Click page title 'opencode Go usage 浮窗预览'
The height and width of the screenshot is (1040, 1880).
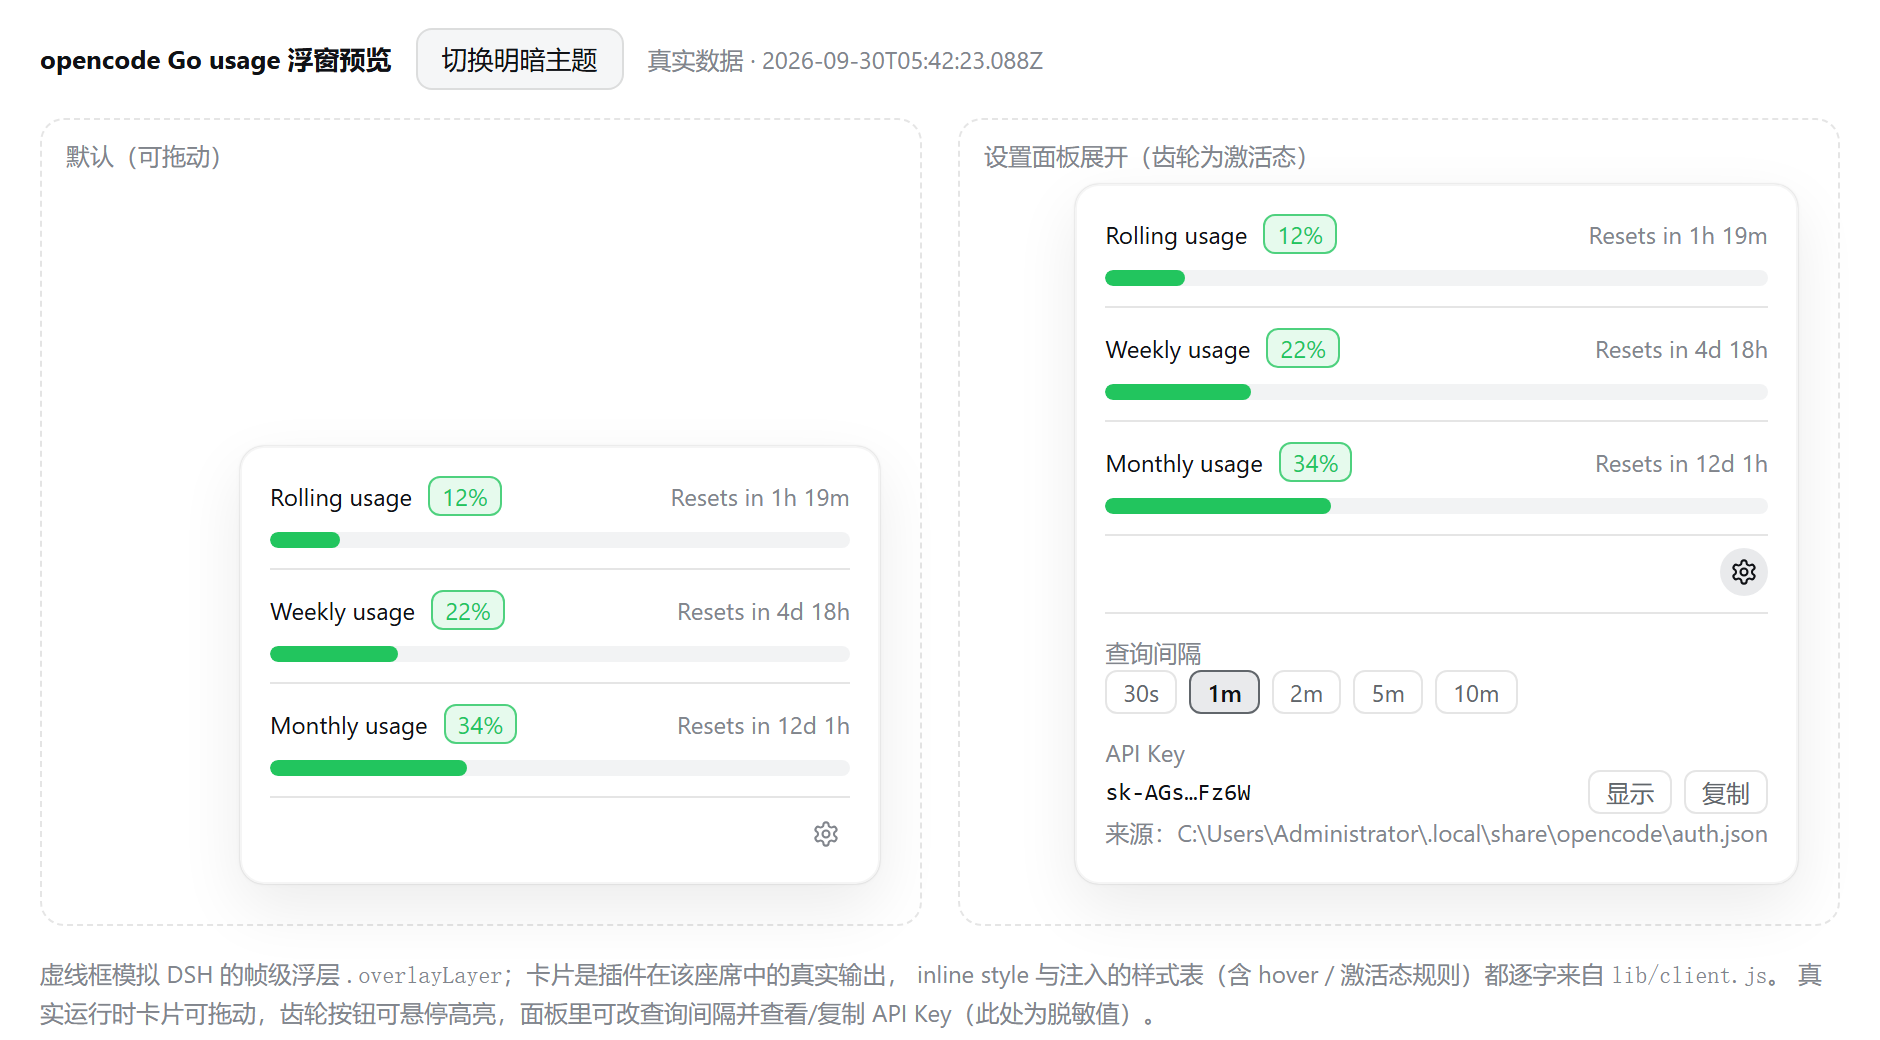pyautogui.click(x=215, y=60)
